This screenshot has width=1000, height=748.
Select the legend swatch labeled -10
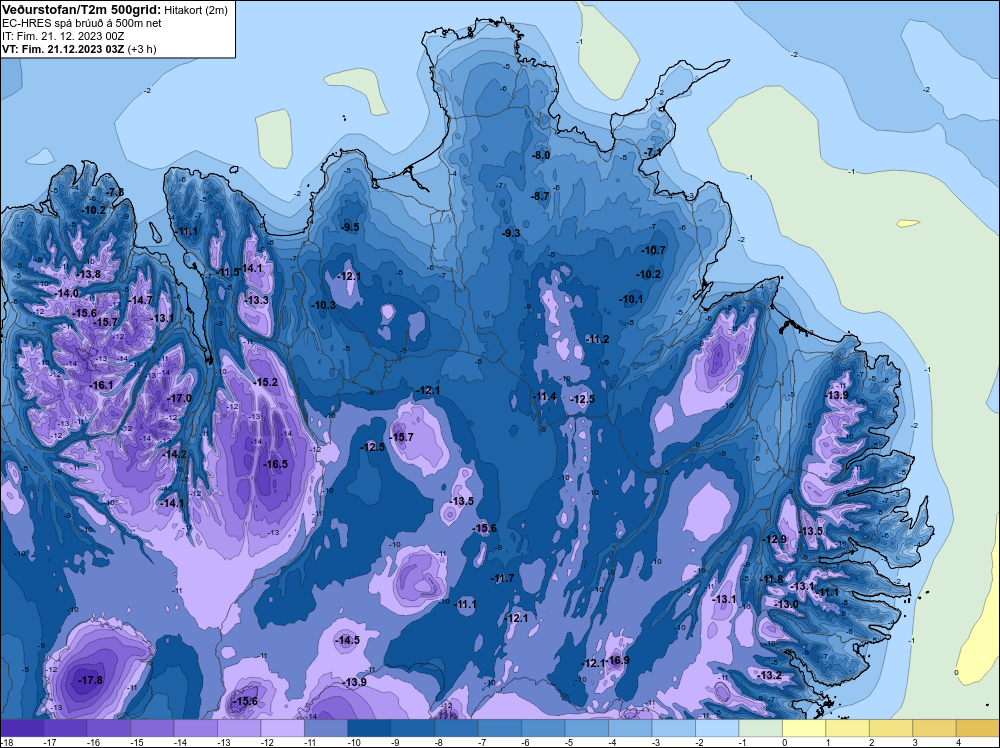point(369,728)
